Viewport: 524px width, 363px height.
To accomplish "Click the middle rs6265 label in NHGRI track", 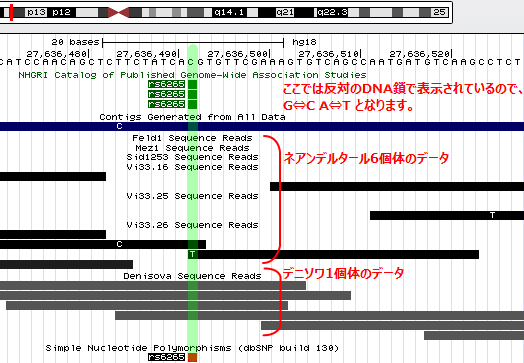I will click(166, 94).
